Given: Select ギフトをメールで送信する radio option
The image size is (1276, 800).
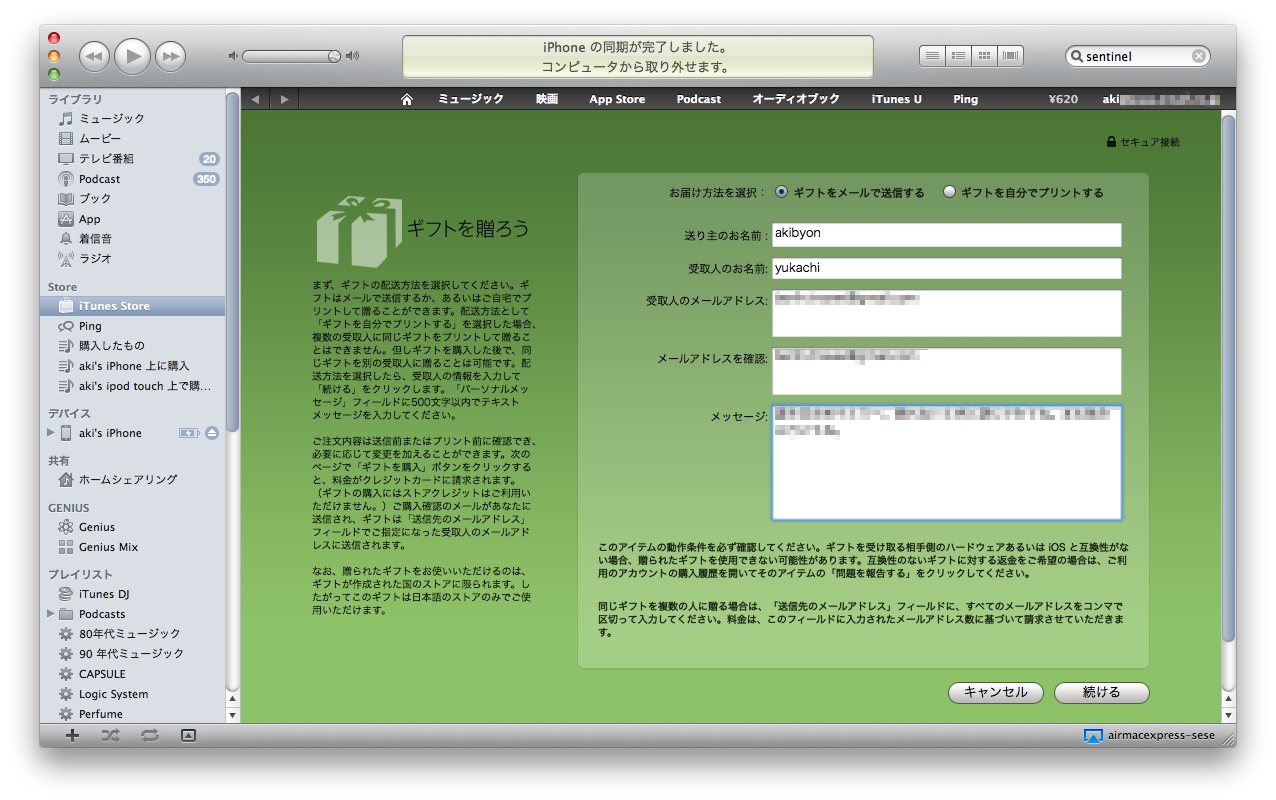Looking at the screenshot, I should coord(781,192).
